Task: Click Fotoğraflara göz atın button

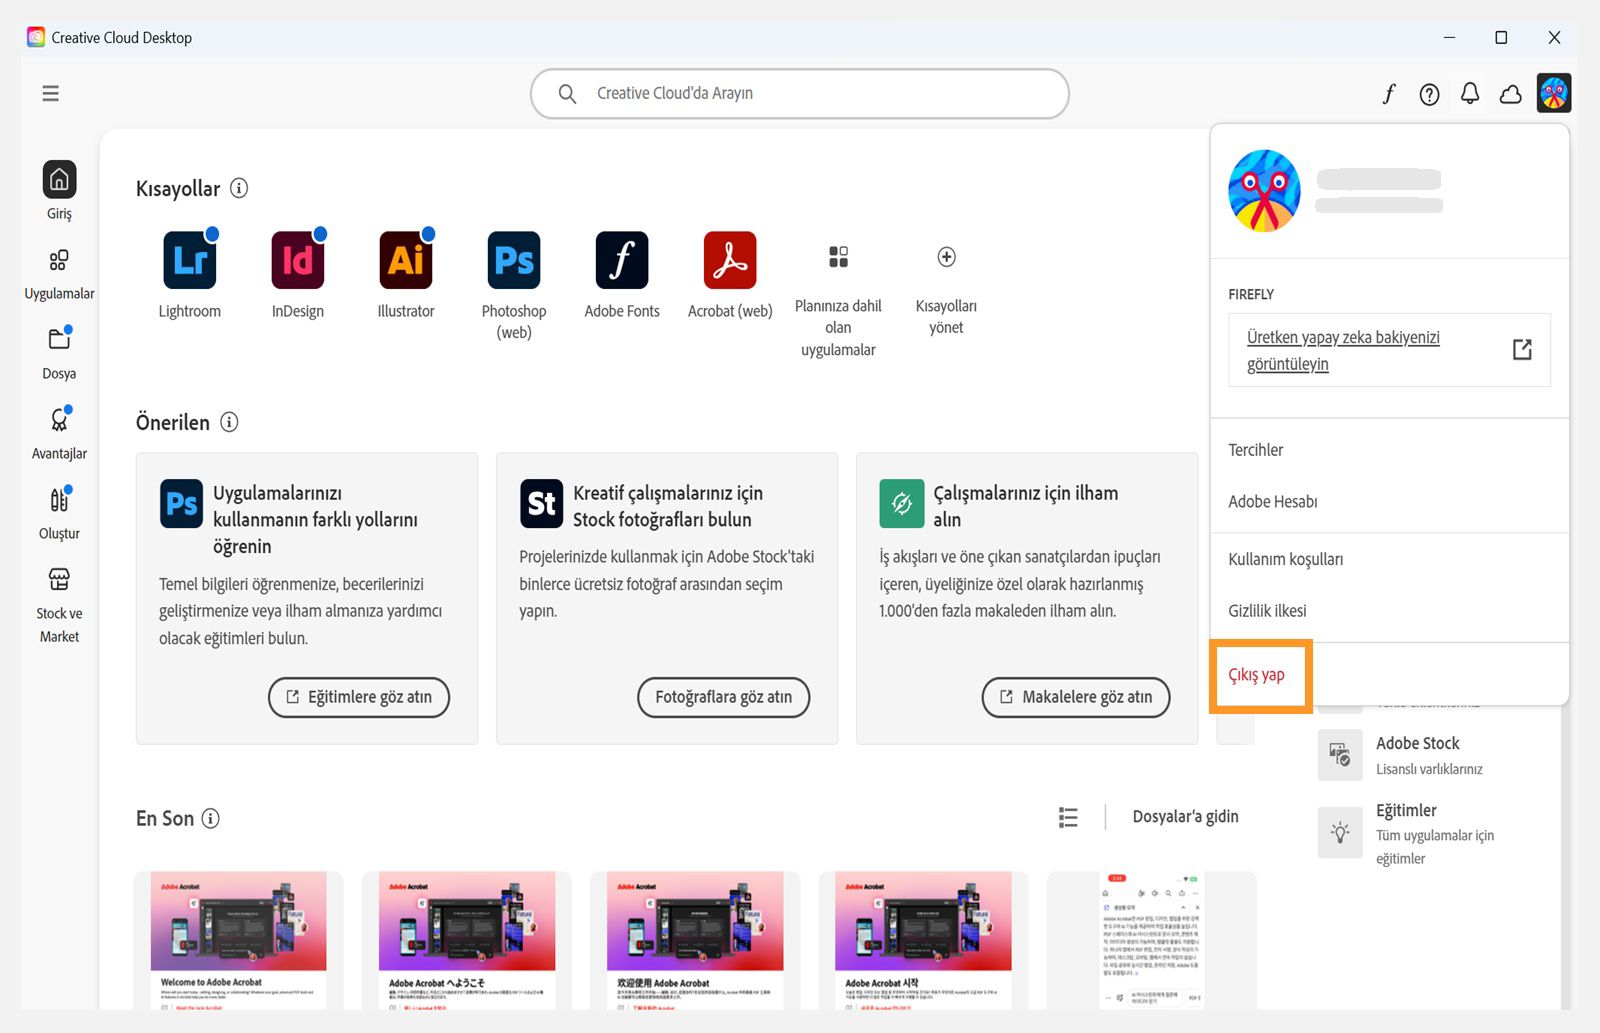Action: pos(723,697)
